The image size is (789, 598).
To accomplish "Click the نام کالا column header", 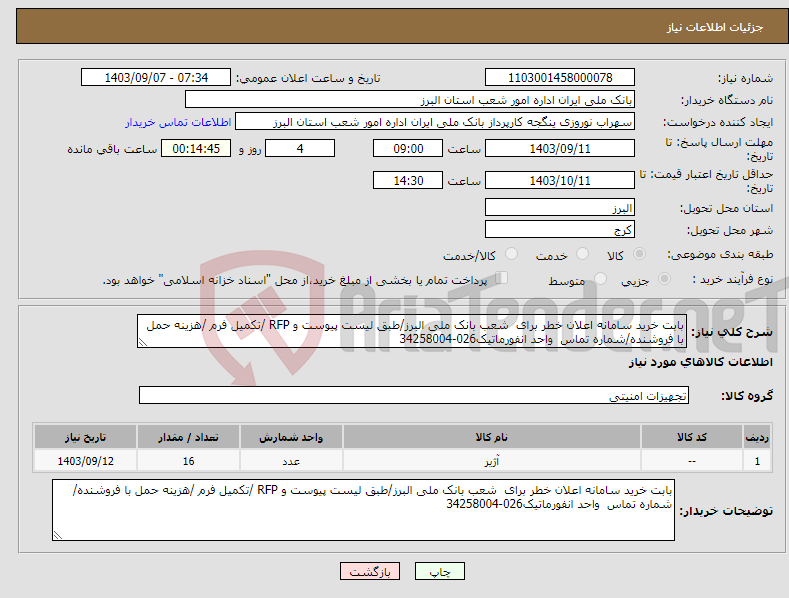I will click(492, 437).
